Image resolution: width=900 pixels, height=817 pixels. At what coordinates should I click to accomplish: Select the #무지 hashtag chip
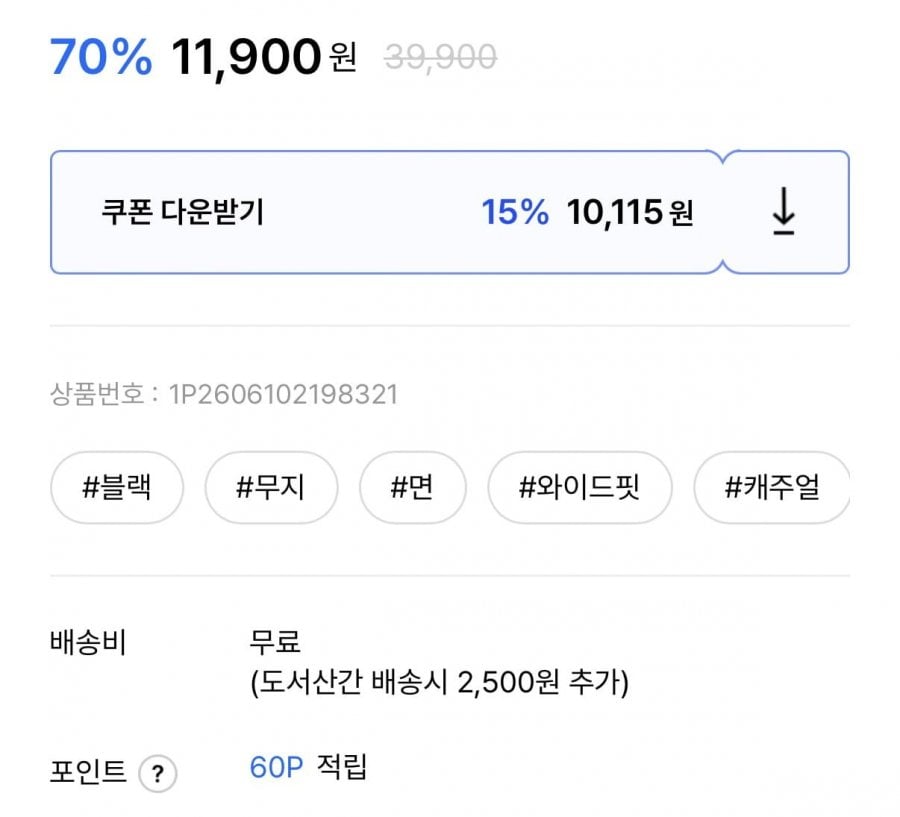(x=271, y=487)
